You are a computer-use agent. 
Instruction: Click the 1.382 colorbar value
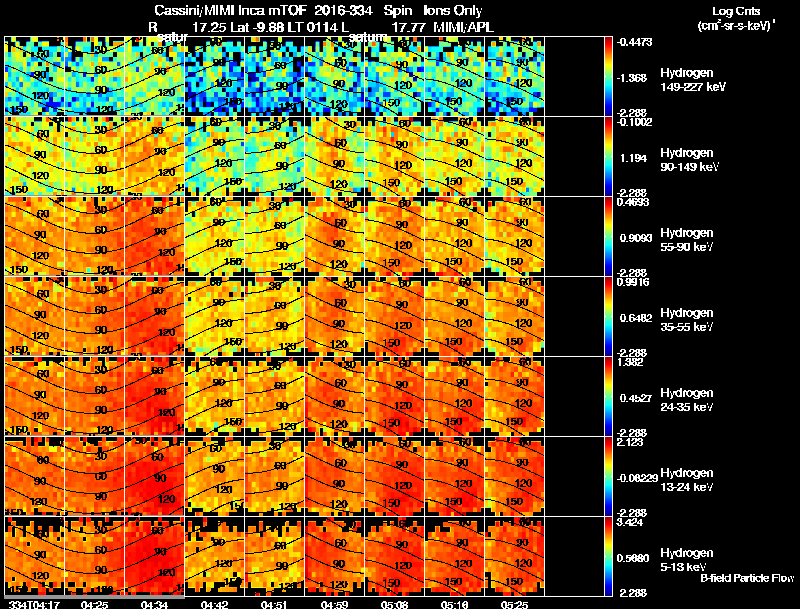[630, 362]
